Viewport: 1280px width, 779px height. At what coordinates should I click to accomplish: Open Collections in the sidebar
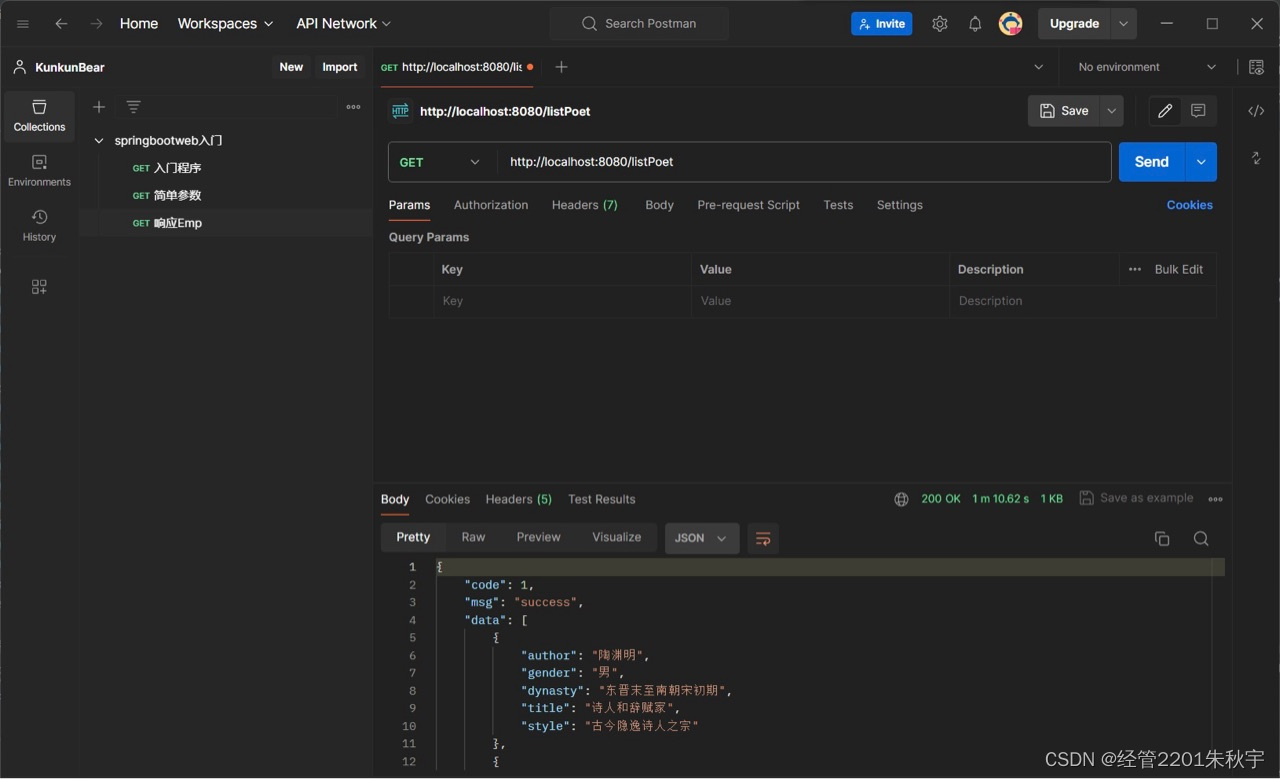(39, 116)
